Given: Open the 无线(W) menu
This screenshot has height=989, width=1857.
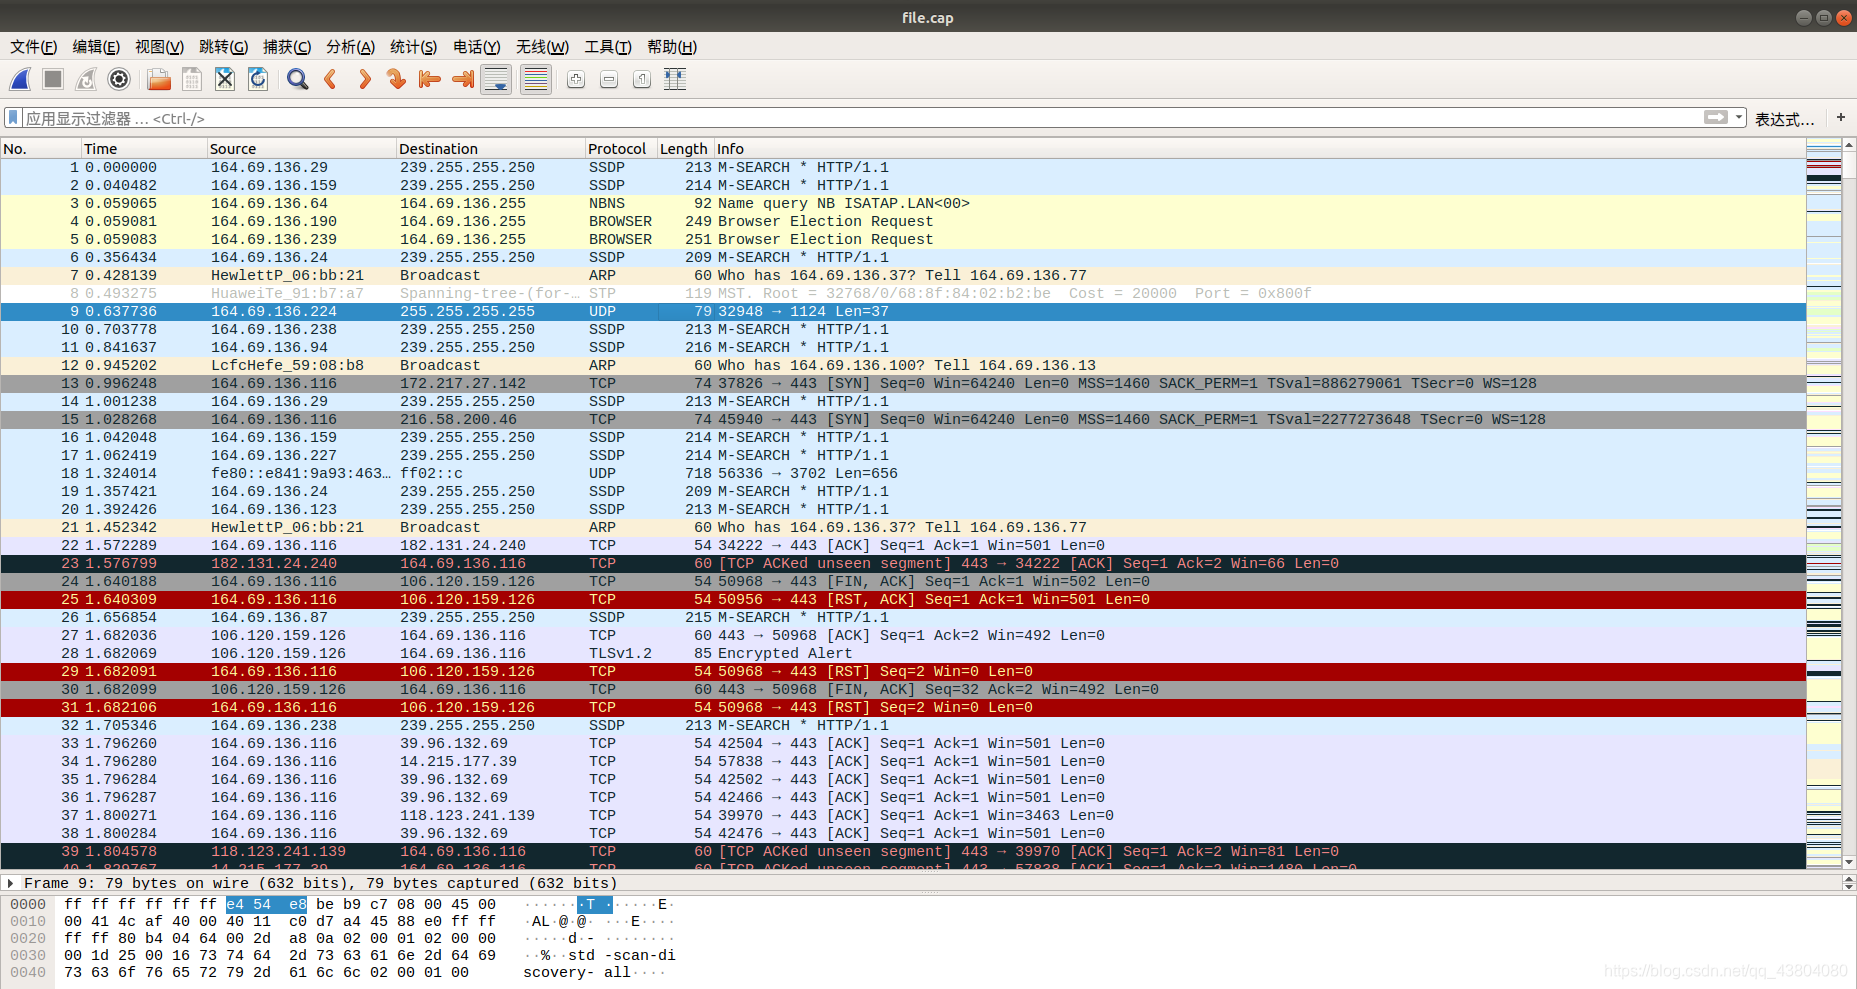Looking at the screenshot, I should tap(542, 47).
